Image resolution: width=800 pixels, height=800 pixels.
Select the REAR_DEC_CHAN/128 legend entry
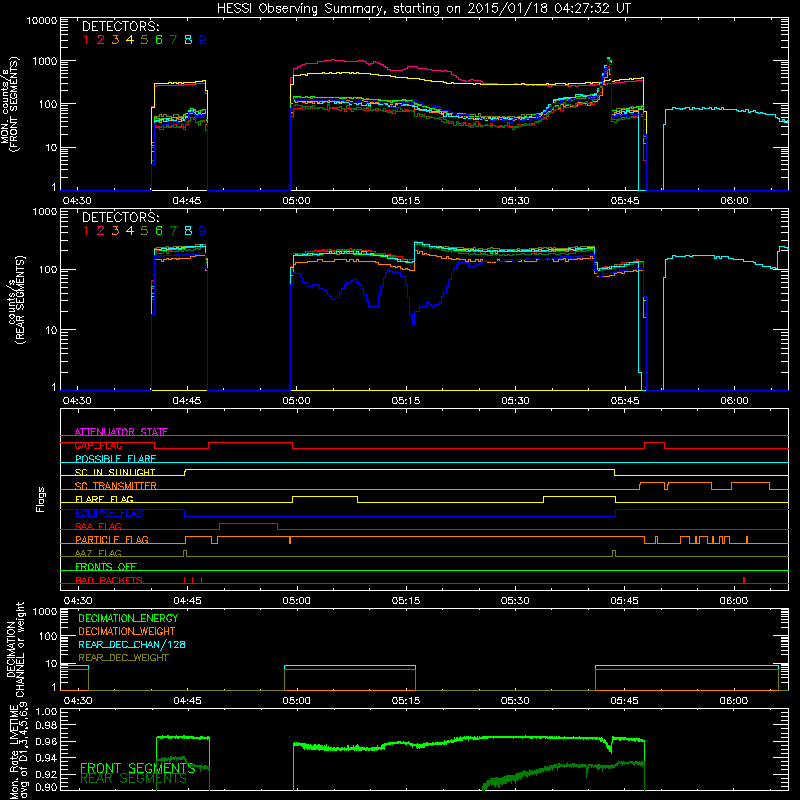pos(132,644)
